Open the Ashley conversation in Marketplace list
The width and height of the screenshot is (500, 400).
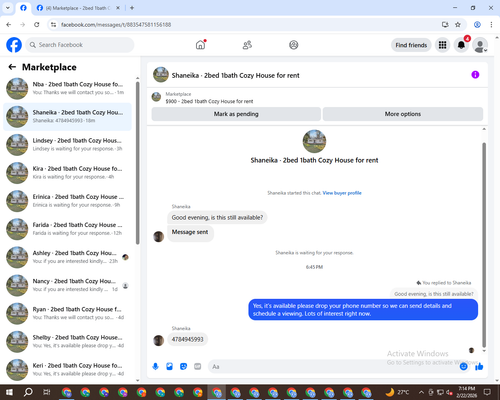[67, 257]
